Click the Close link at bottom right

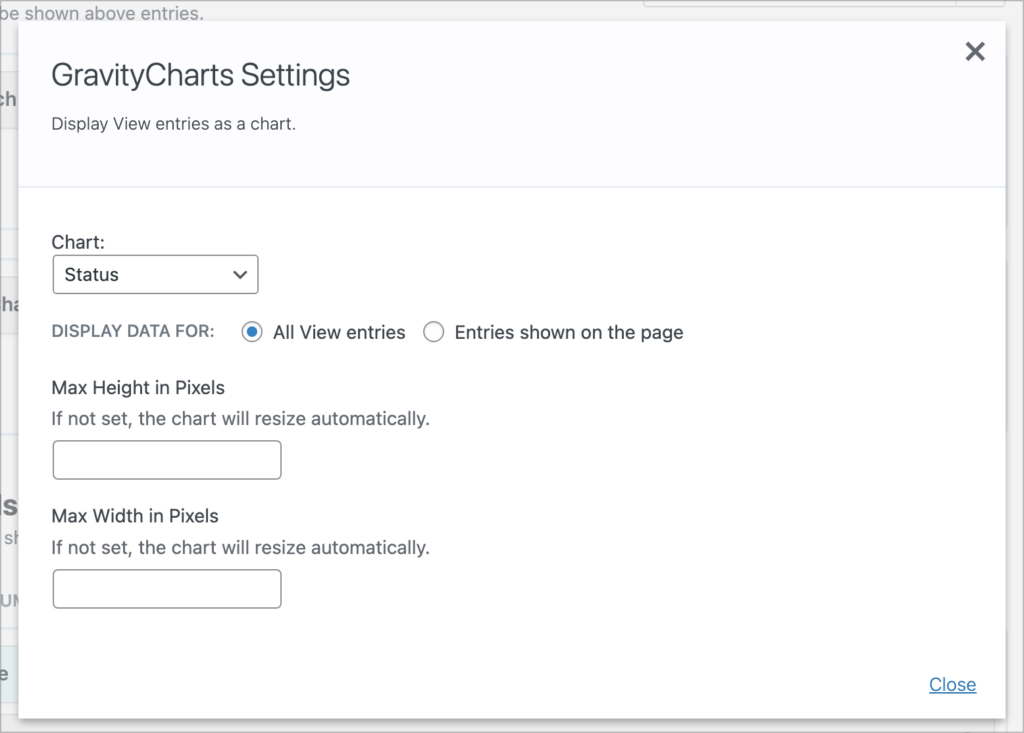[952, 685]
